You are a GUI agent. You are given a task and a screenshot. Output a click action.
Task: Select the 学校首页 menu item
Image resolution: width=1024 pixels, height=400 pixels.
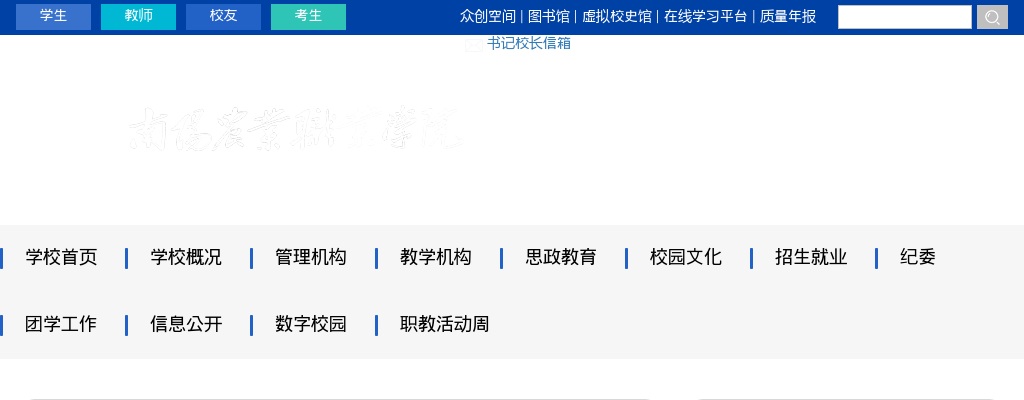(x=61, y=258)
